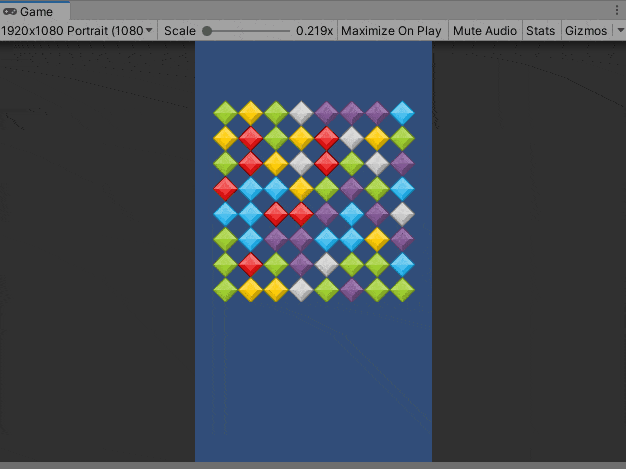
Task: Click the Scale slider handle
Action: [207, 31]
